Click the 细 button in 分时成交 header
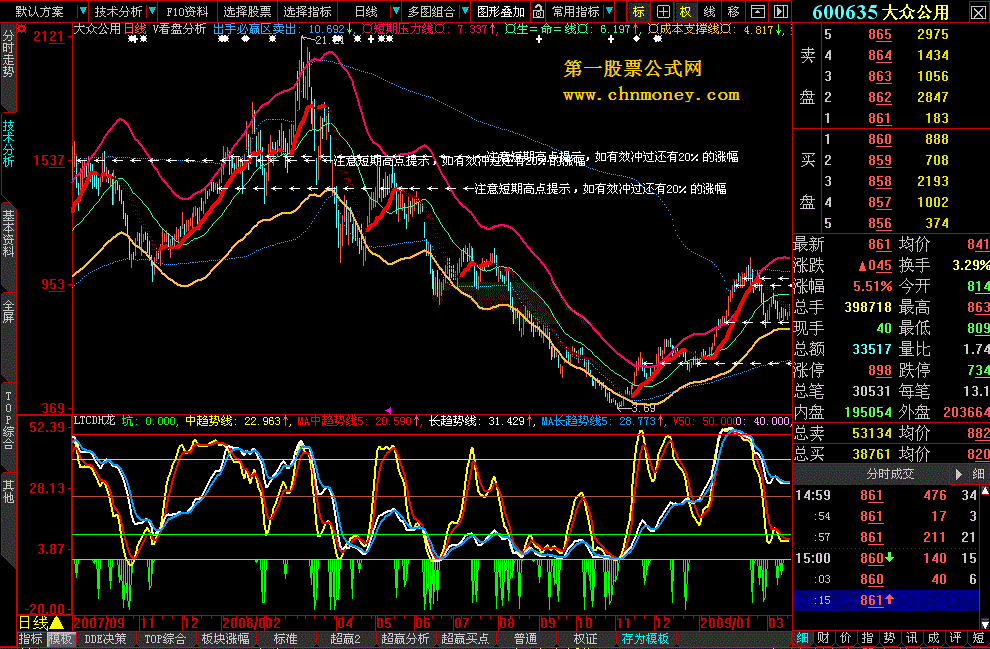Image resolution: width=990 pixels, height=649 pixels. [978, 474]
